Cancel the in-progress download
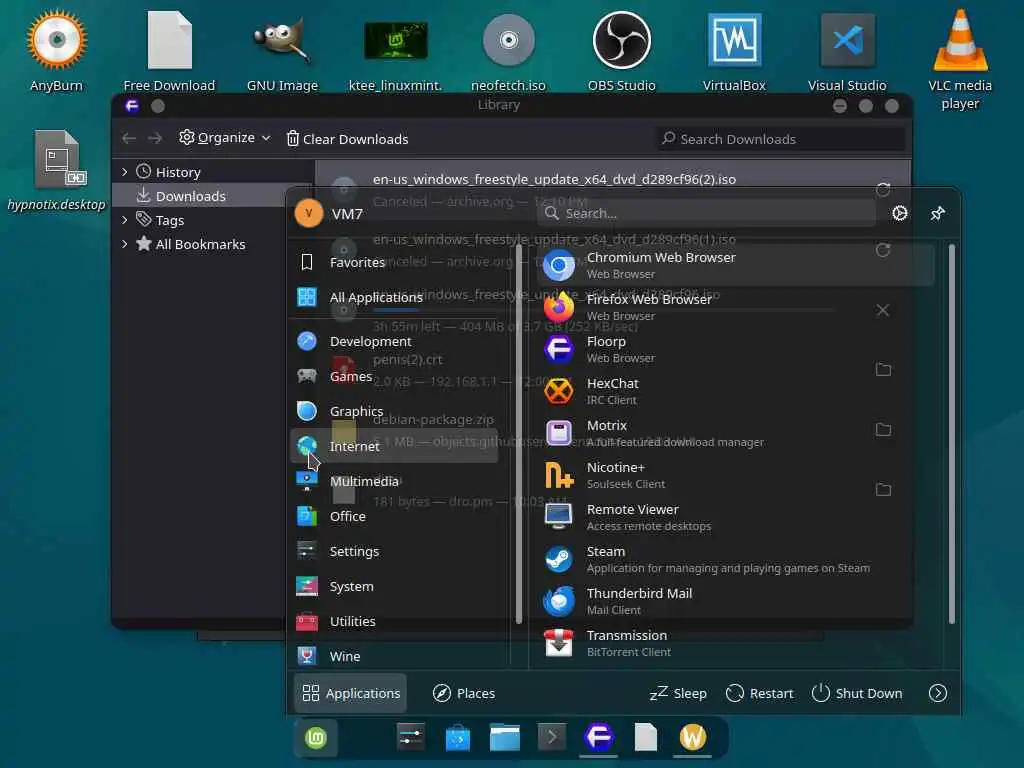This screenshot has width=1024, height=768. pos(883,310)
